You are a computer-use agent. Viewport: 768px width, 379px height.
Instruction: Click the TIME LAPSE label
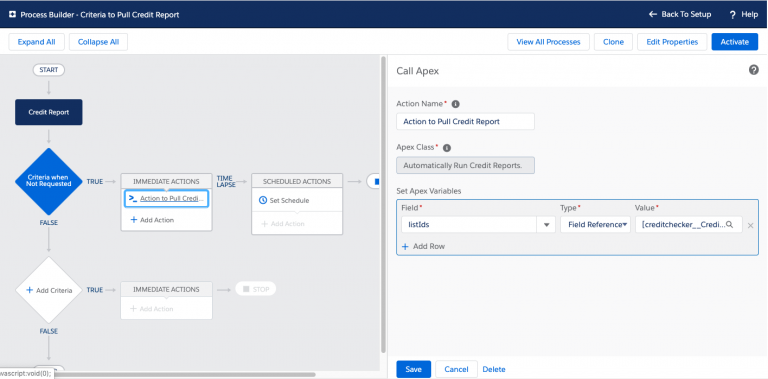point(226,181)
